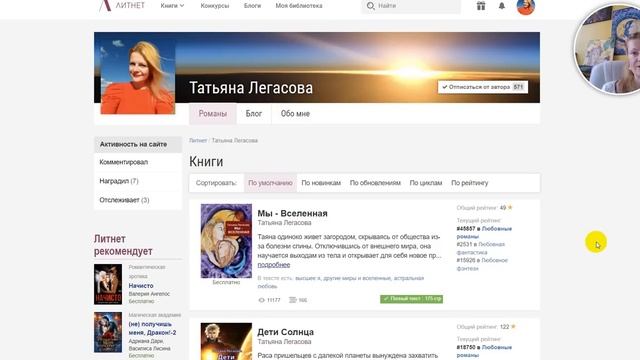
Task: Click Полный текст green badge
Action: pyautogui.click(x=411, y=299)
